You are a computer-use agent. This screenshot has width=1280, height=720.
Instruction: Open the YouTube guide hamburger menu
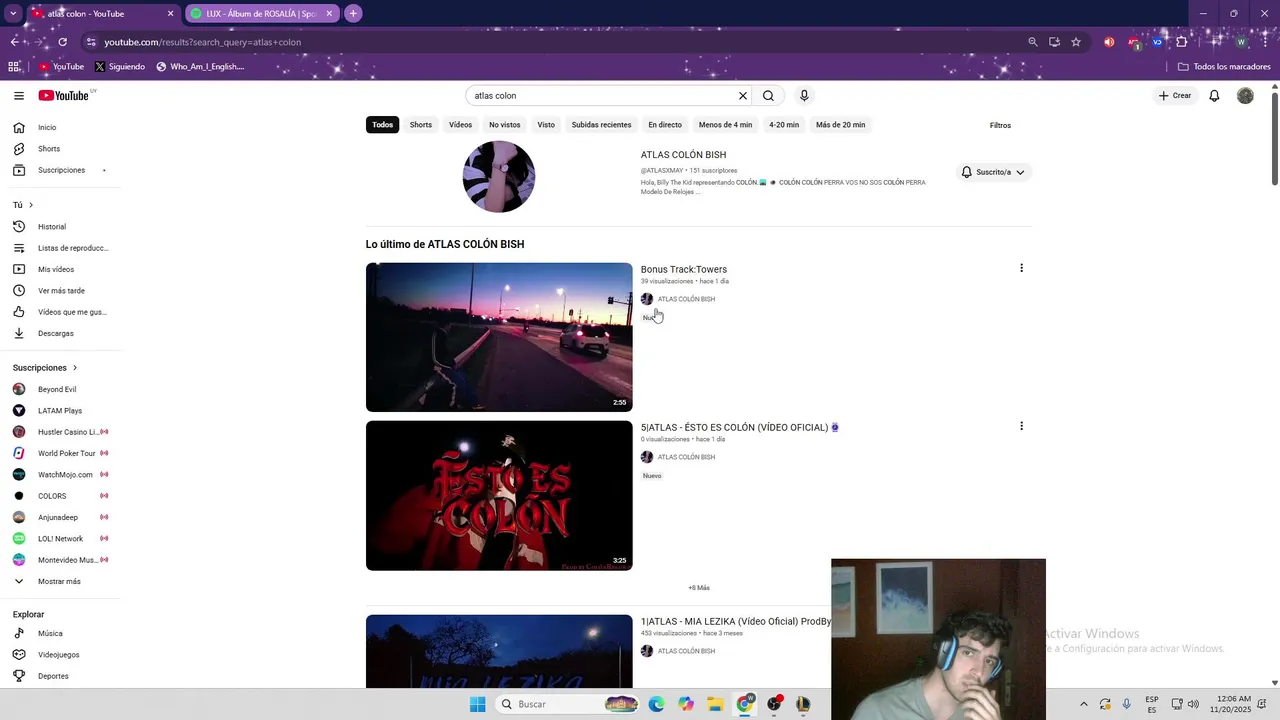point(19,96)
